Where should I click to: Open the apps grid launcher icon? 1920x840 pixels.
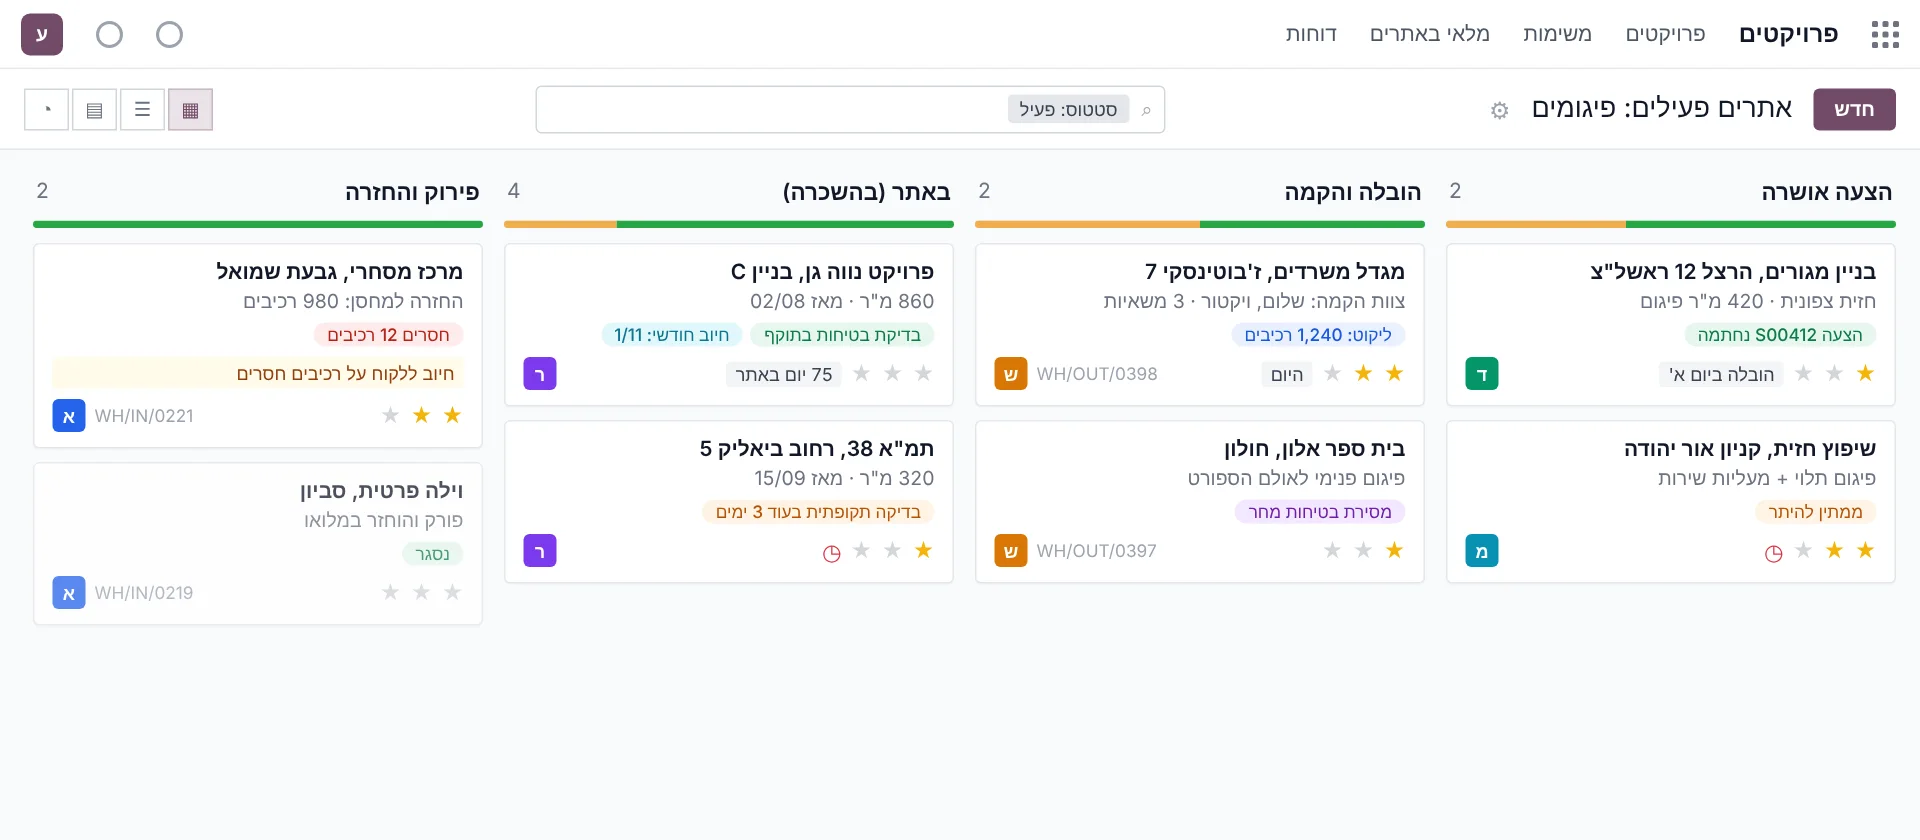tap(1885, 35)
